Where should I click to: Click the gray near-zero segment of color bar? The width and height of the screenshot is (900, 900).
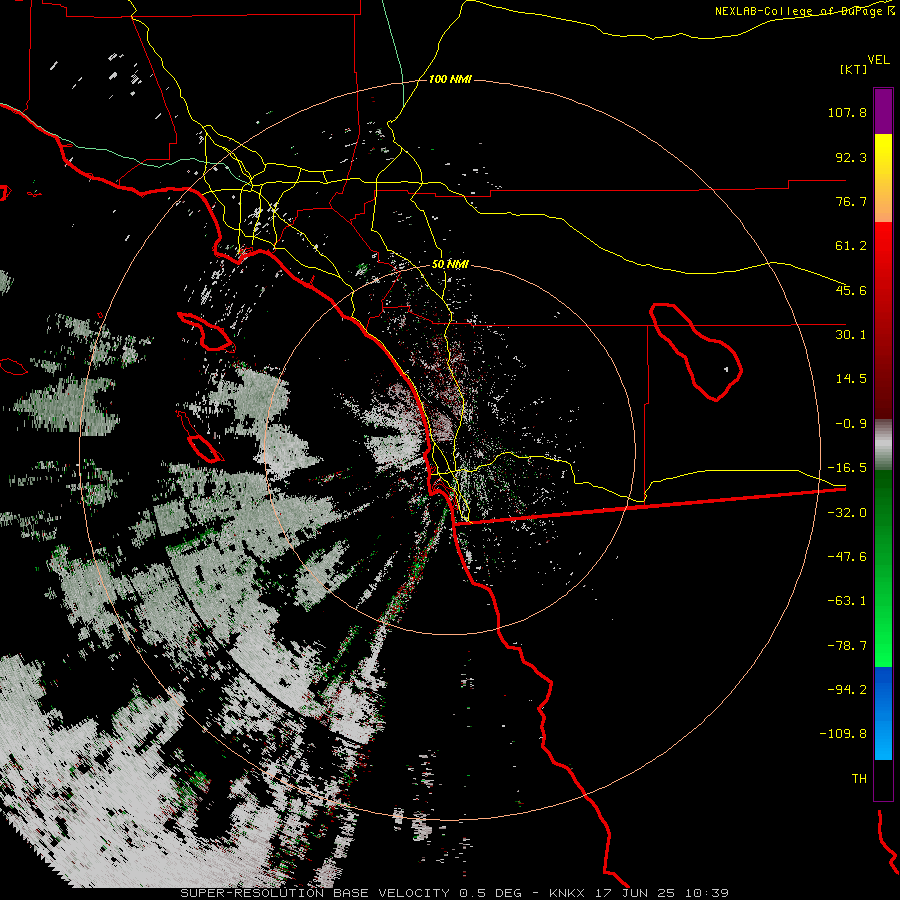point(883,445)
